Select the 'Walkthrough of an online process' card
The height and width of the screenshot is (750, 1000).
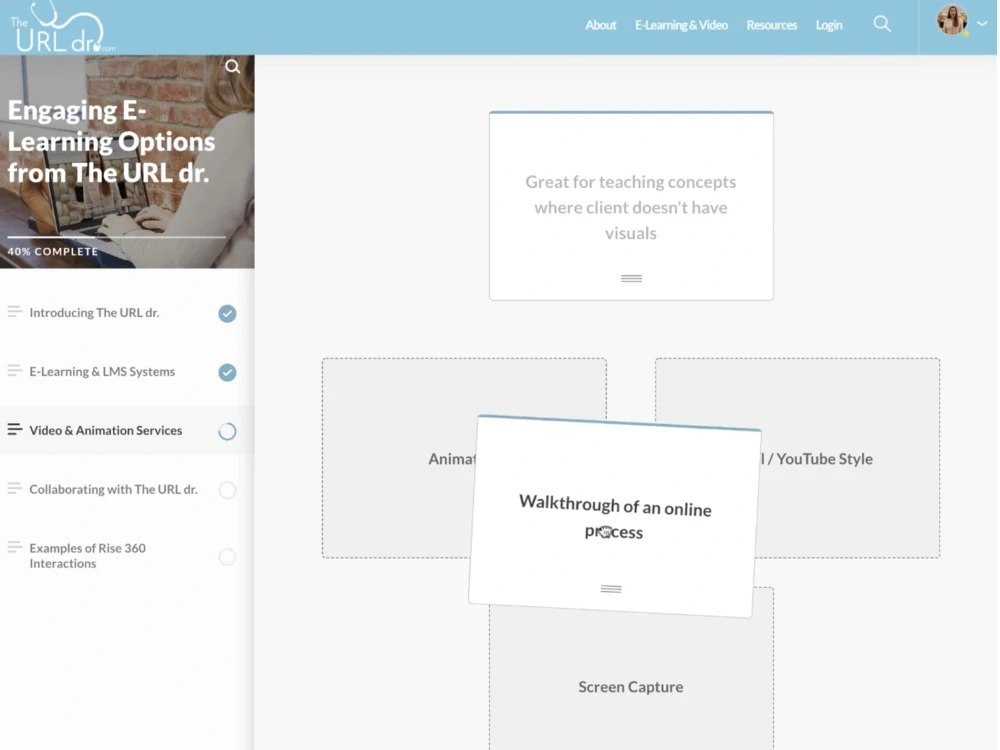[x=615, y=517]
